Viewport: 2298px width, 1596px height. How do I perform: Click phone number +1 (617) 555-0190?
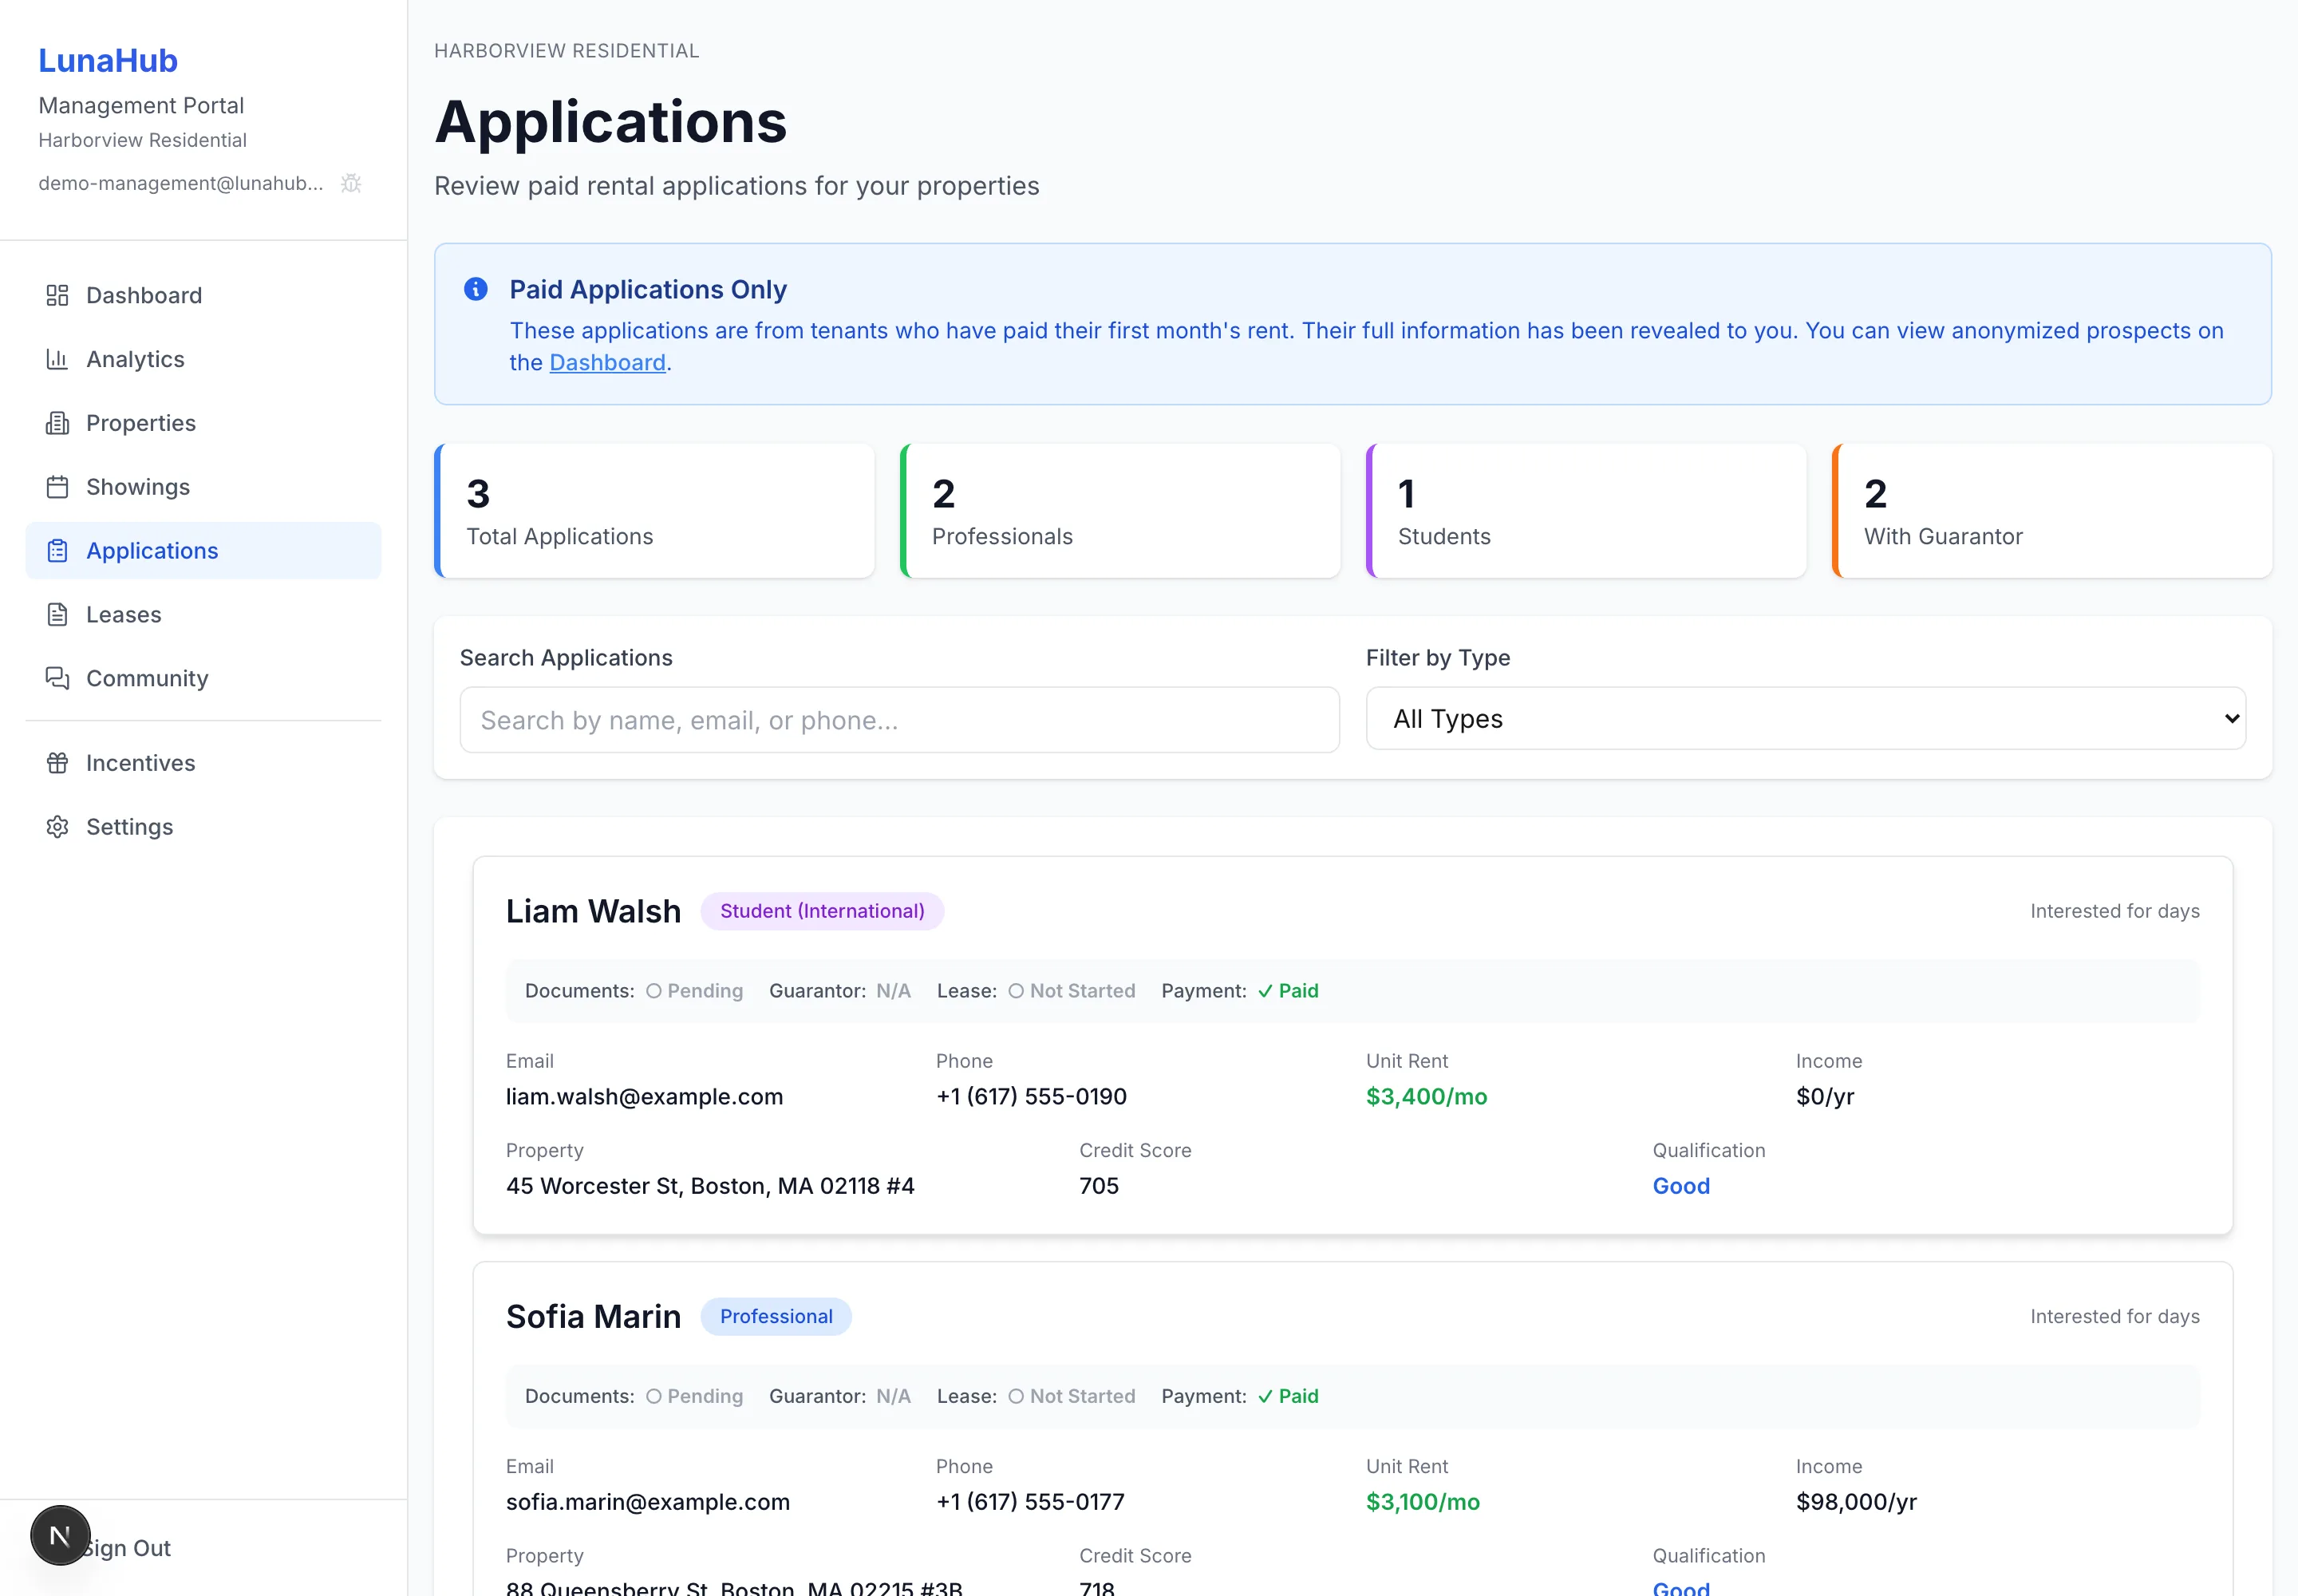[1031, 1097]
